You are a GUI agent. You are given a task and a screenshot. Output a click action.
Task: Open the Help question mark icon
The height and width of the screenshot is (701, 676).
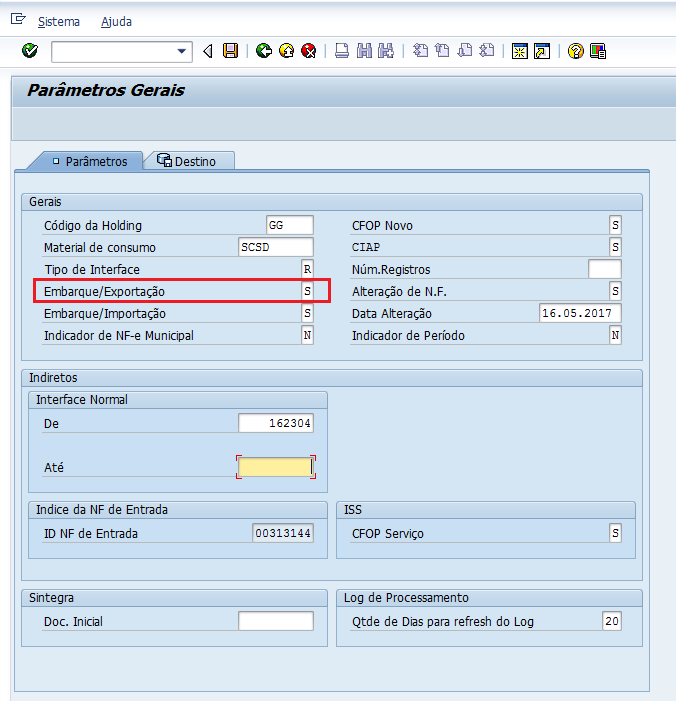(575, 51)
